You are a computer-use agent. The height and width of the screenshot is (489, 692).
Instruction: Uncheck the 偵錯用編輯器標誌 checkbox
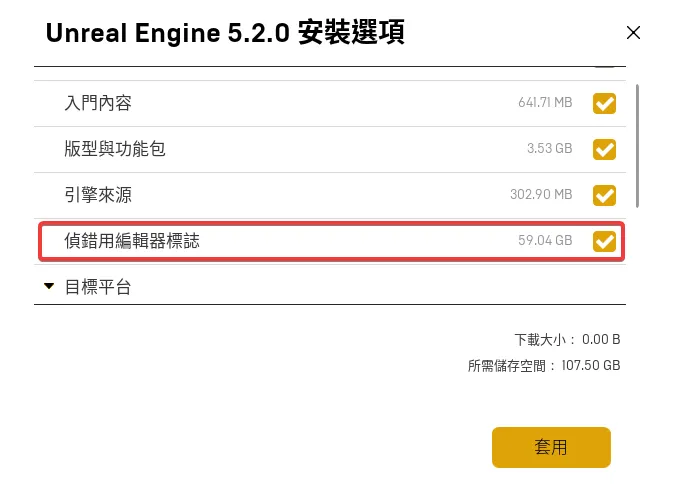604,241
